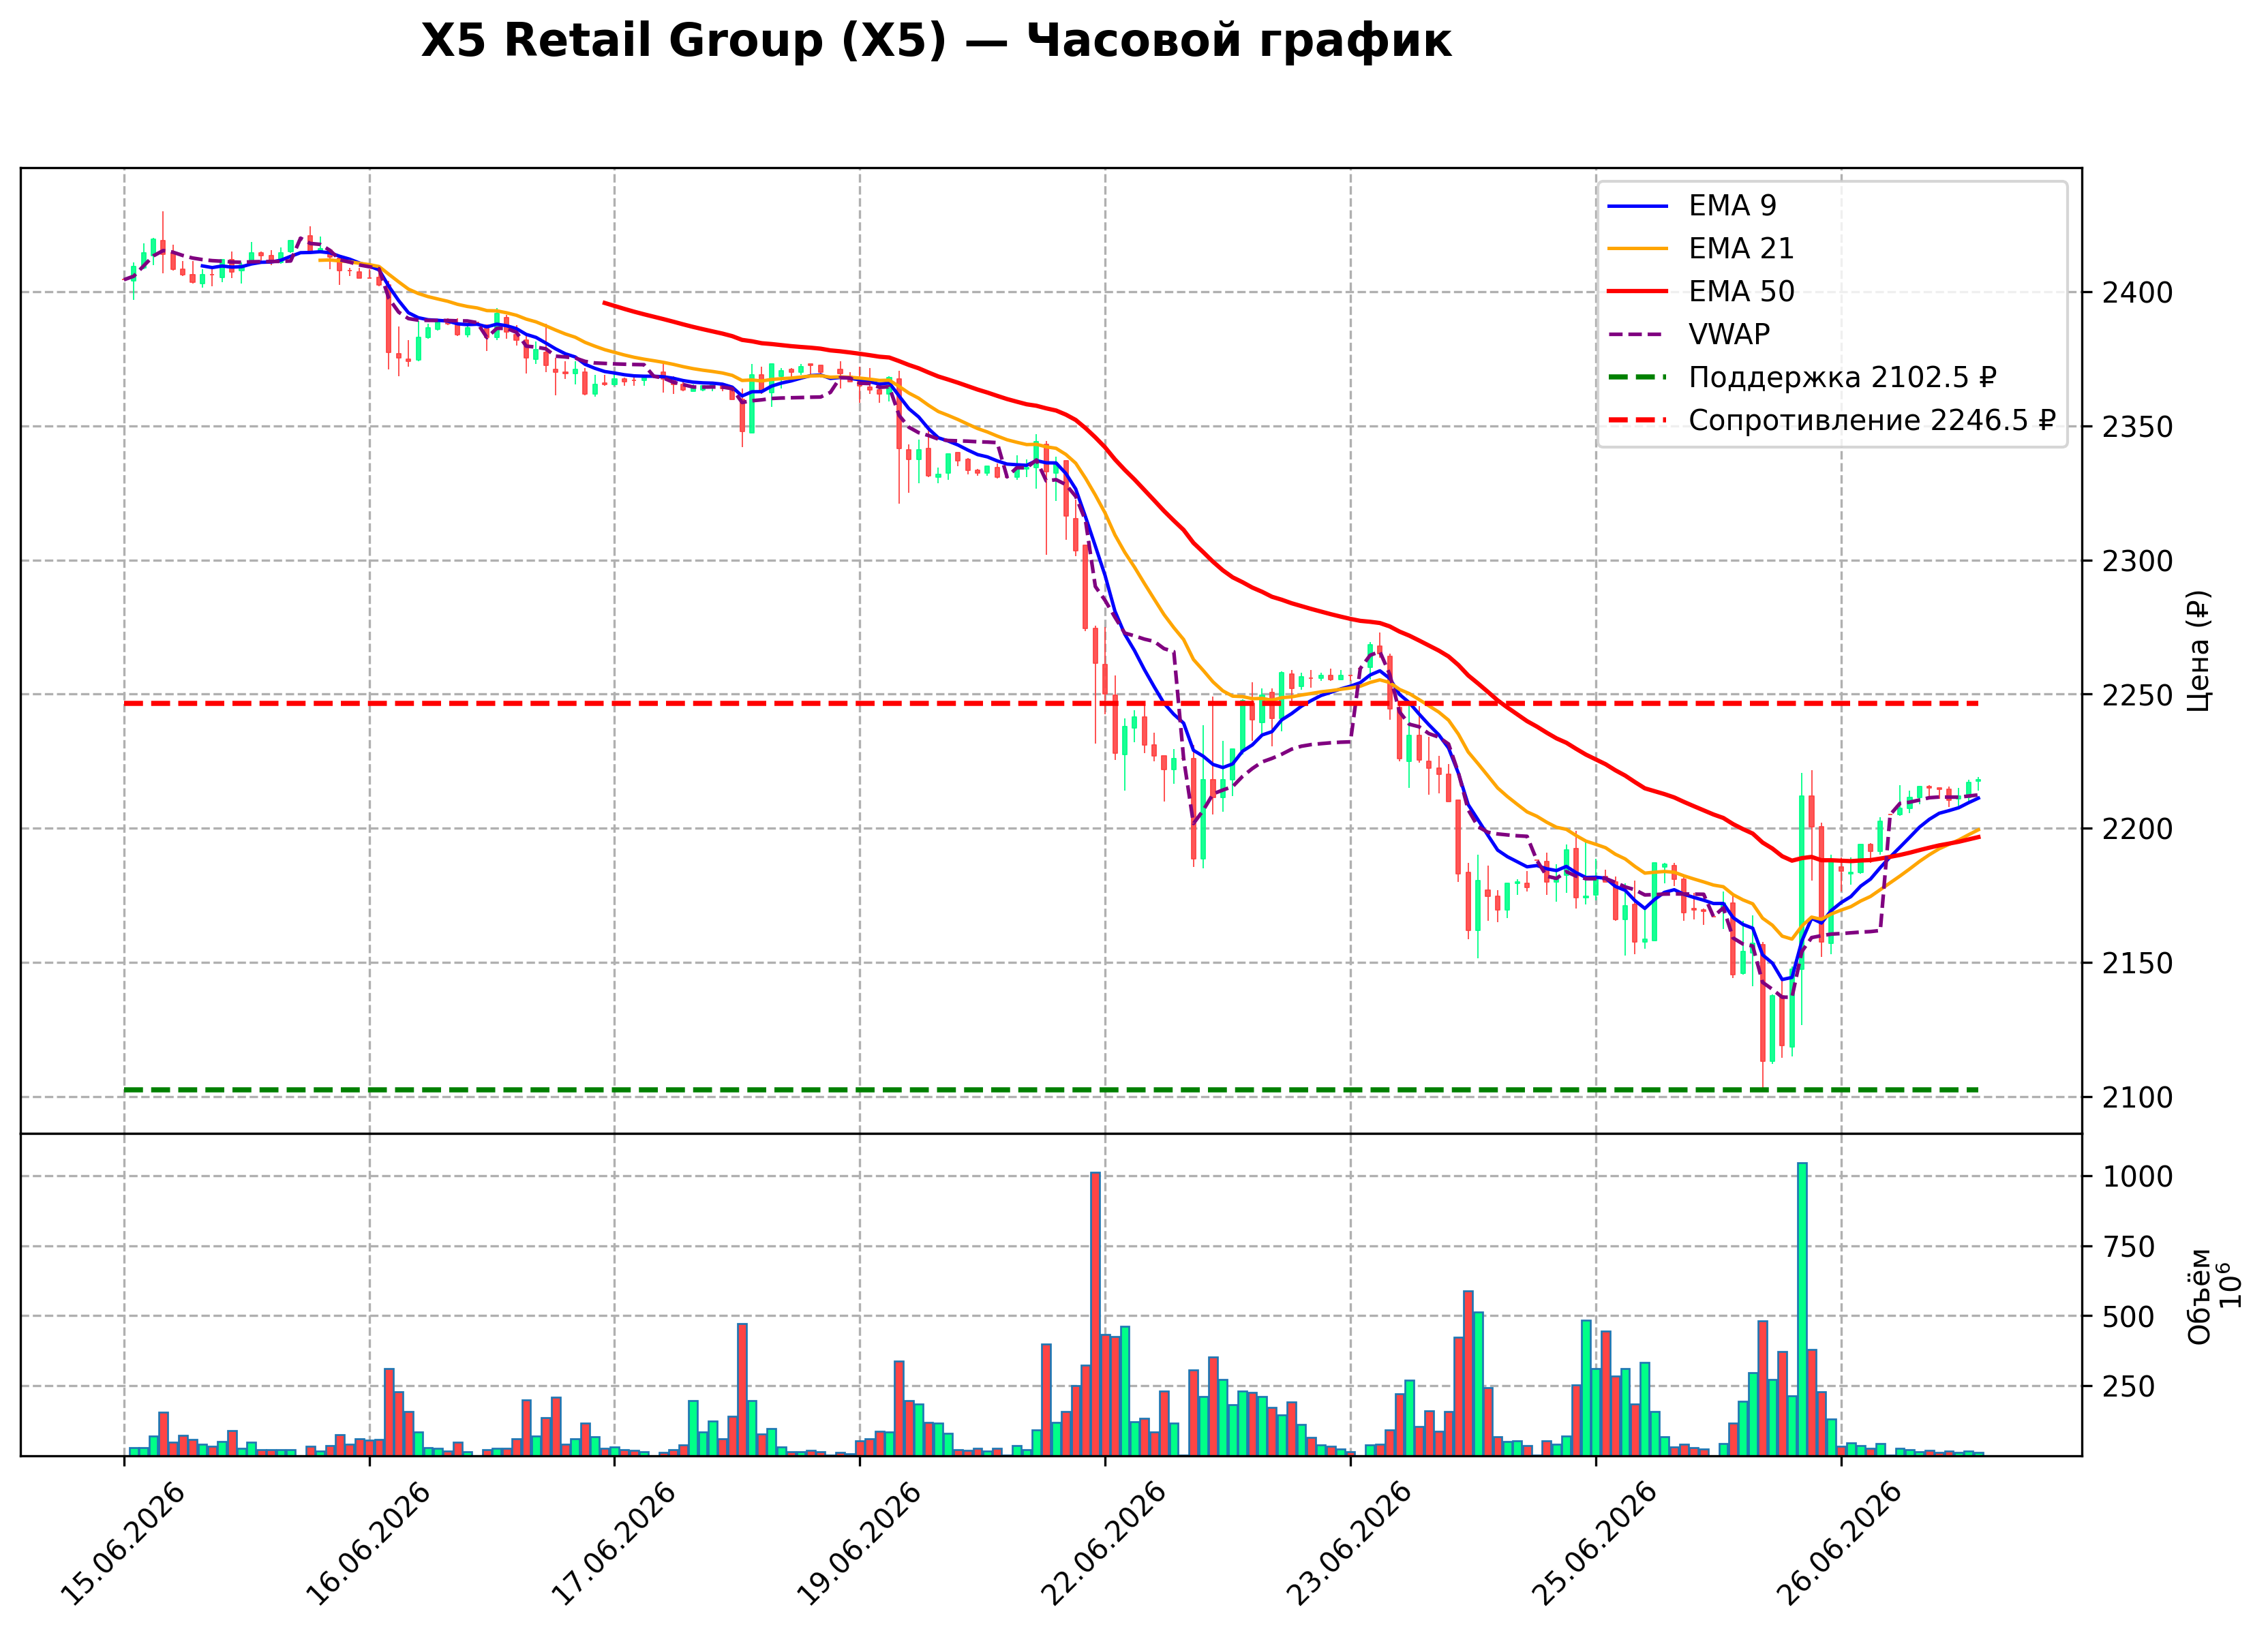This screenshot has height=1631, width=2268.
Task: Select the 'EMA 9' legend entry
Action: [1692, 205]
